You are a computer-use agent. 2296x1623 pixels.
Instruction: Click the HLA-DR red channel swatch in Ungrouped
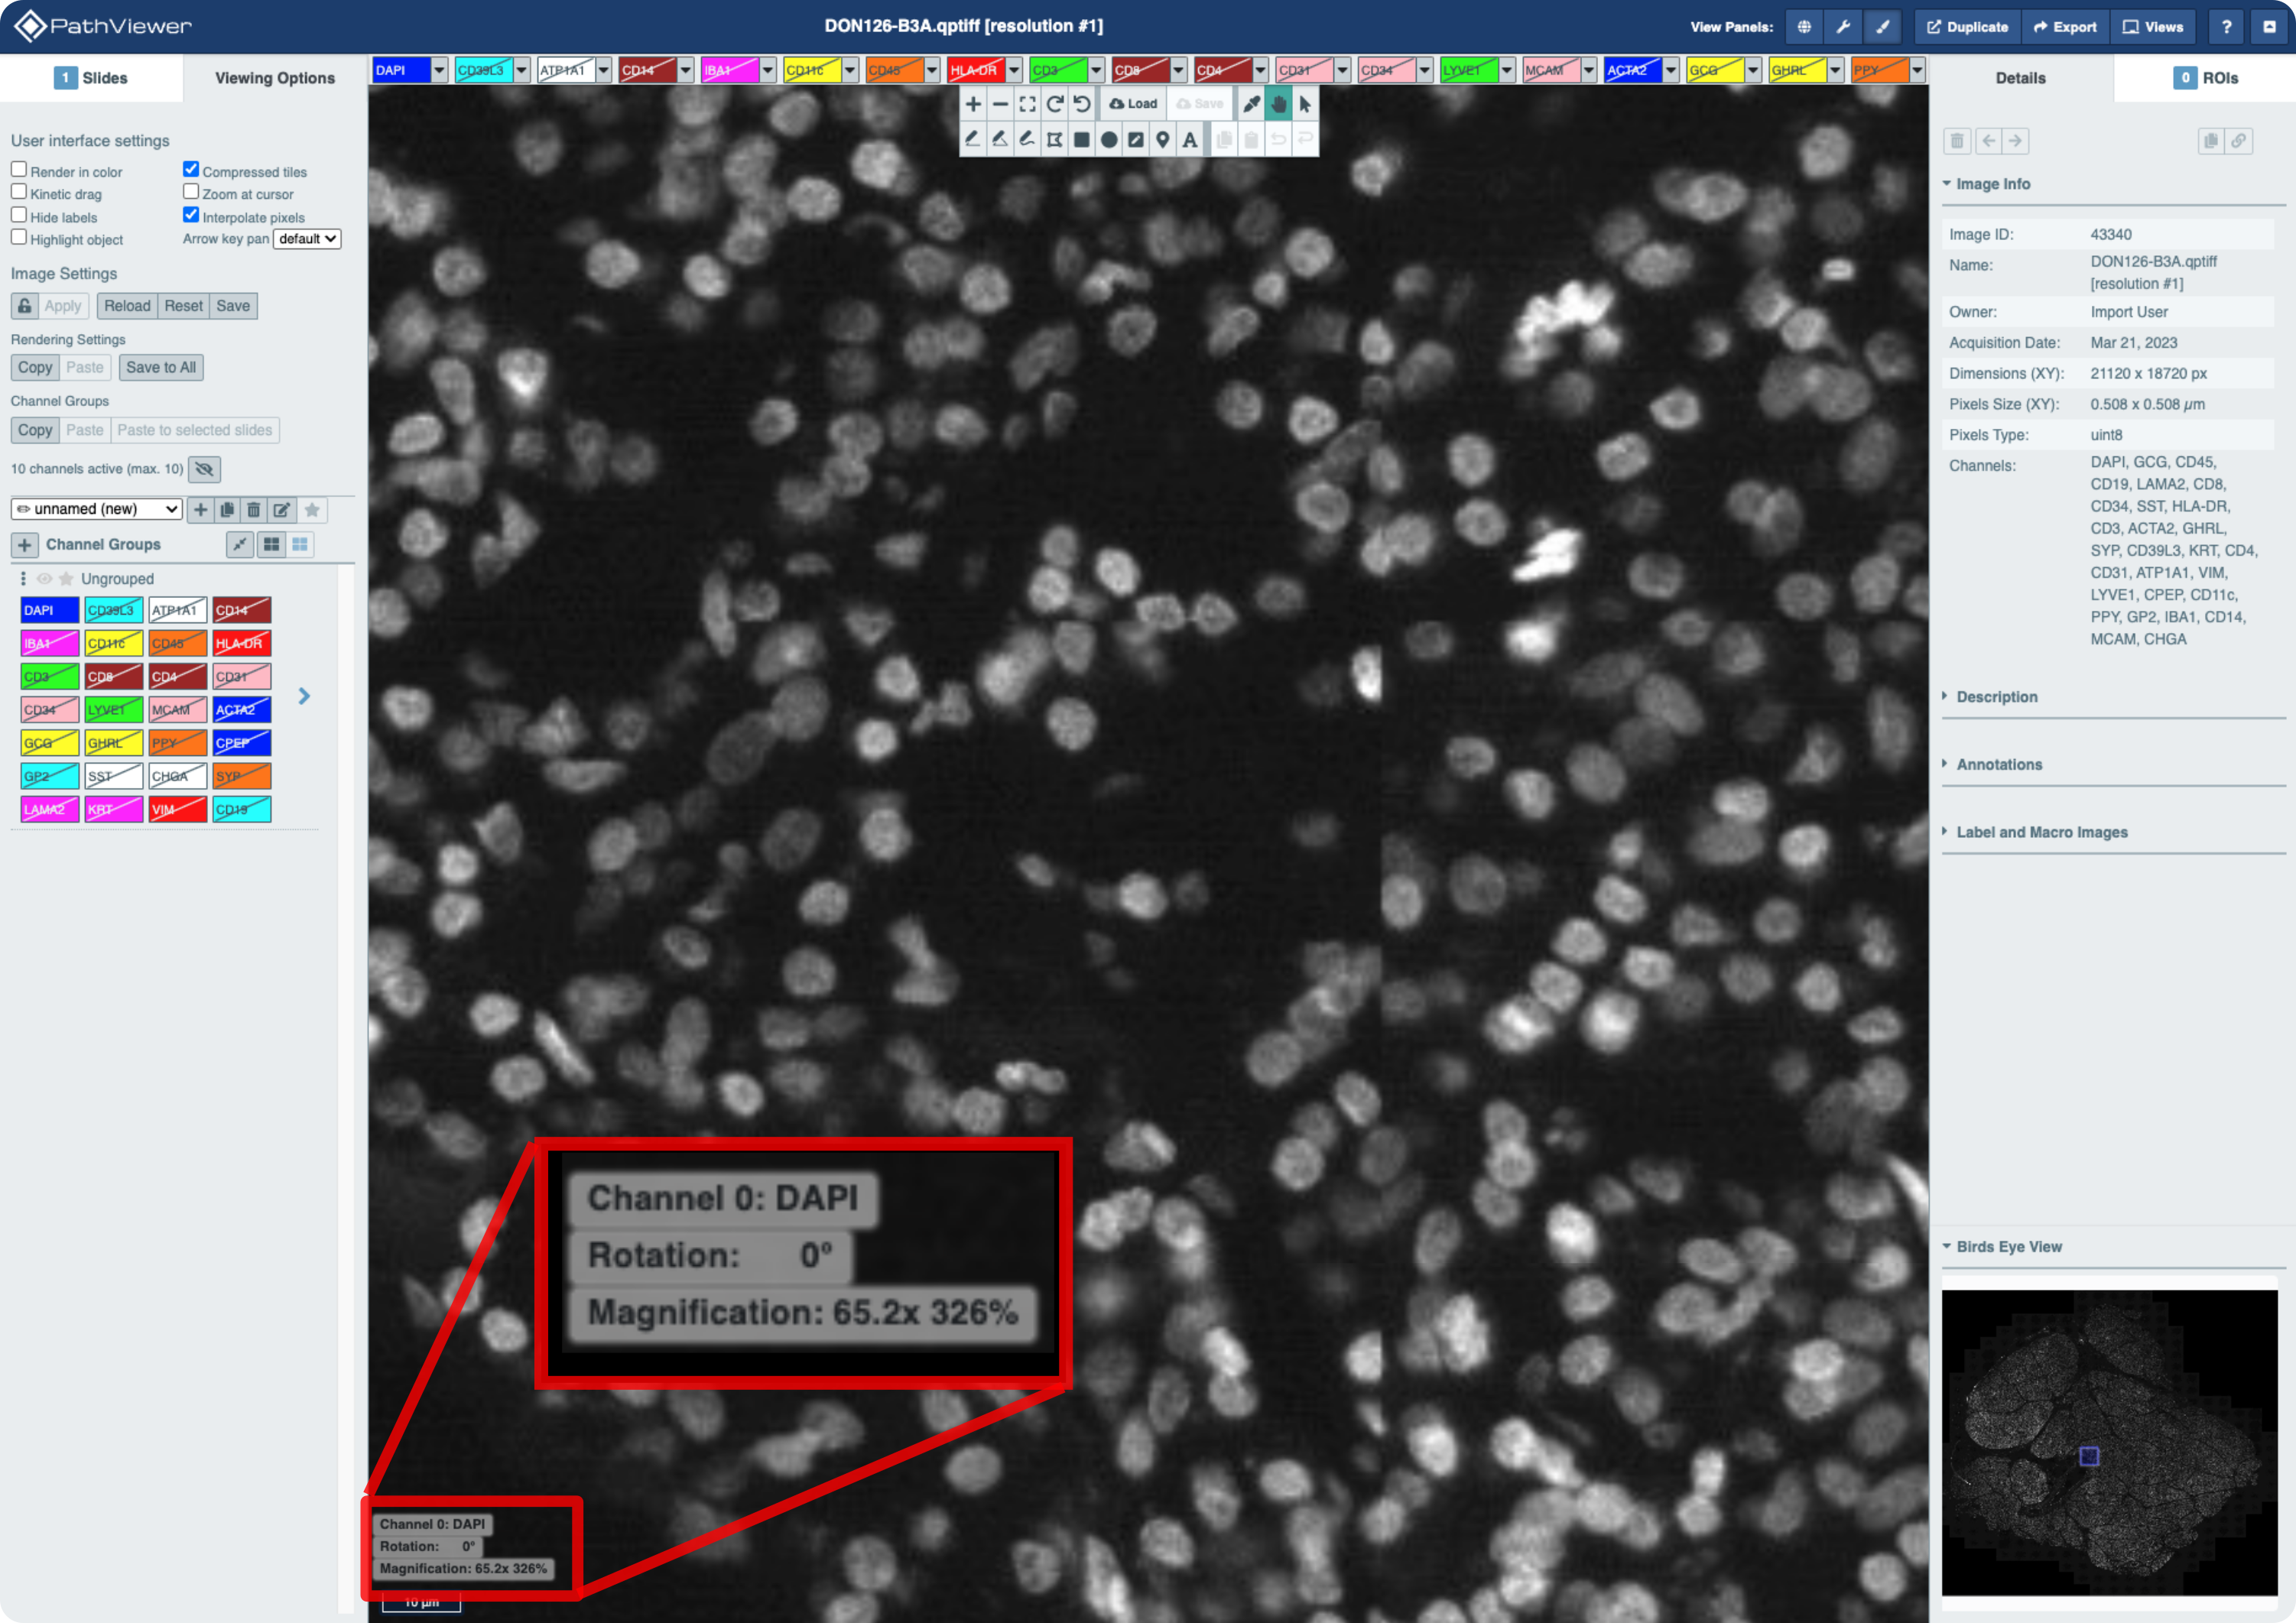click(241, 644)
